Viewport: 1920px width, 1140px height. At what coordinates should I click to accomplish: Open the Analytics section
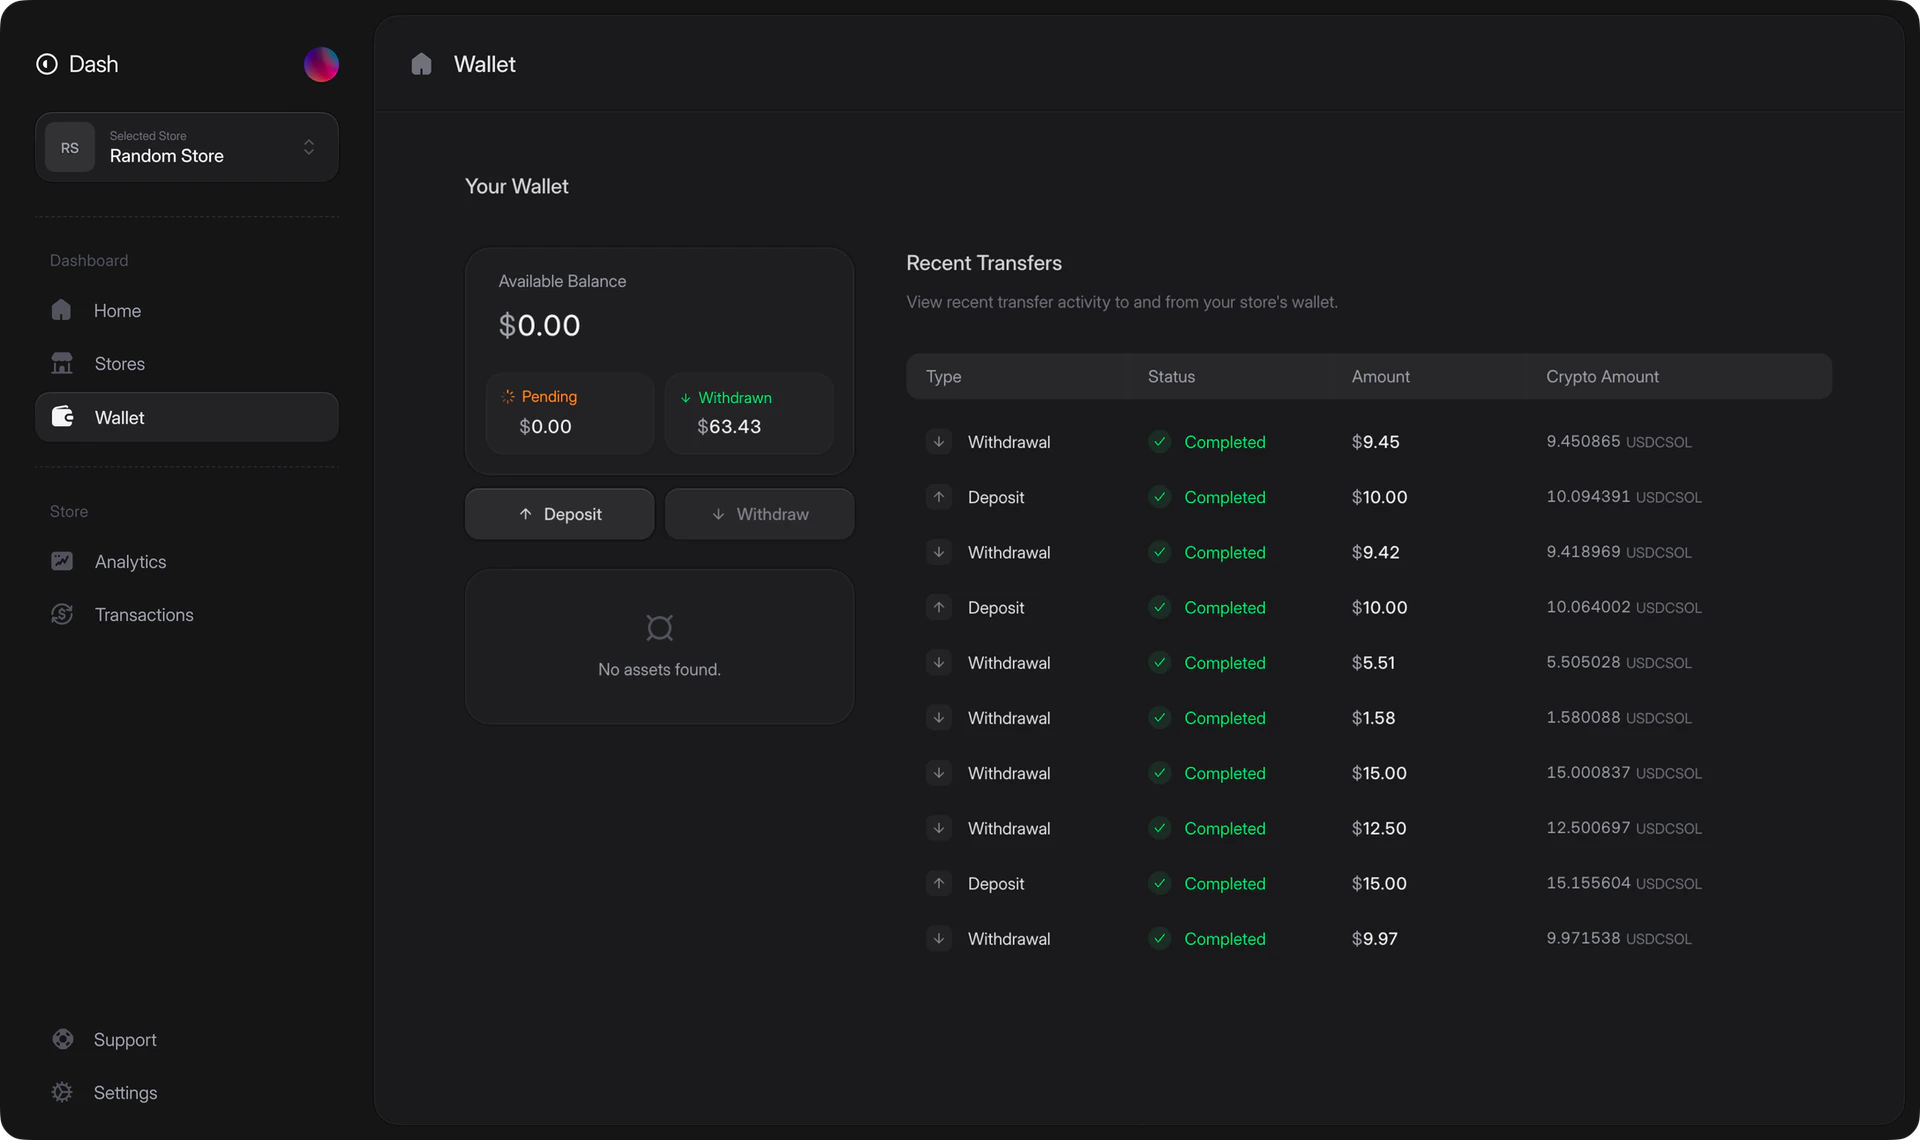(187, 561)
